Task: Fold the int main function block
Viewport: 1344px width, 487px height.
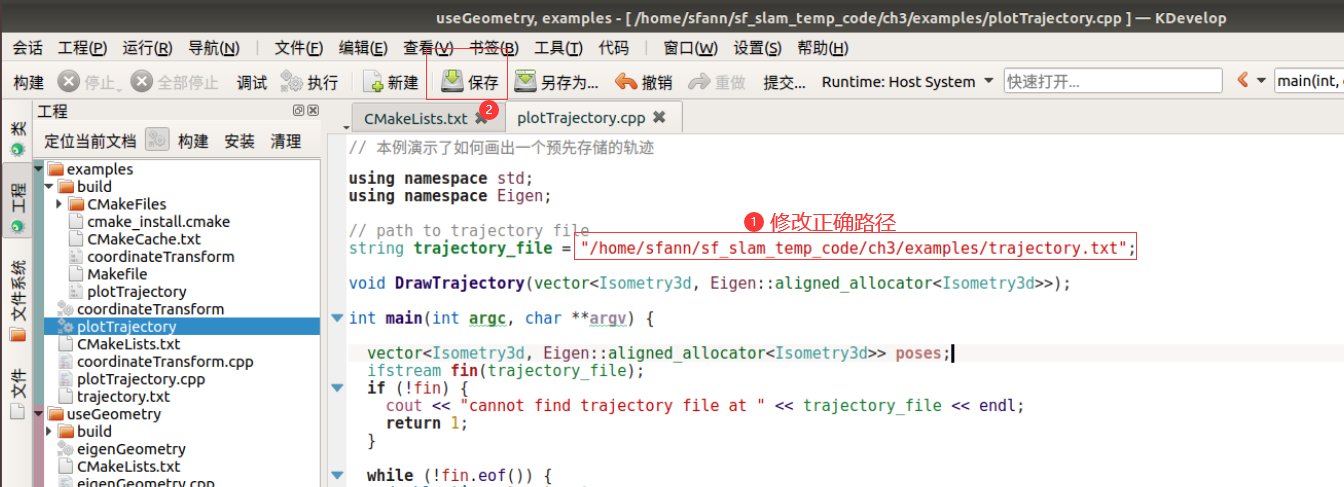Action: tap(337, 318)
